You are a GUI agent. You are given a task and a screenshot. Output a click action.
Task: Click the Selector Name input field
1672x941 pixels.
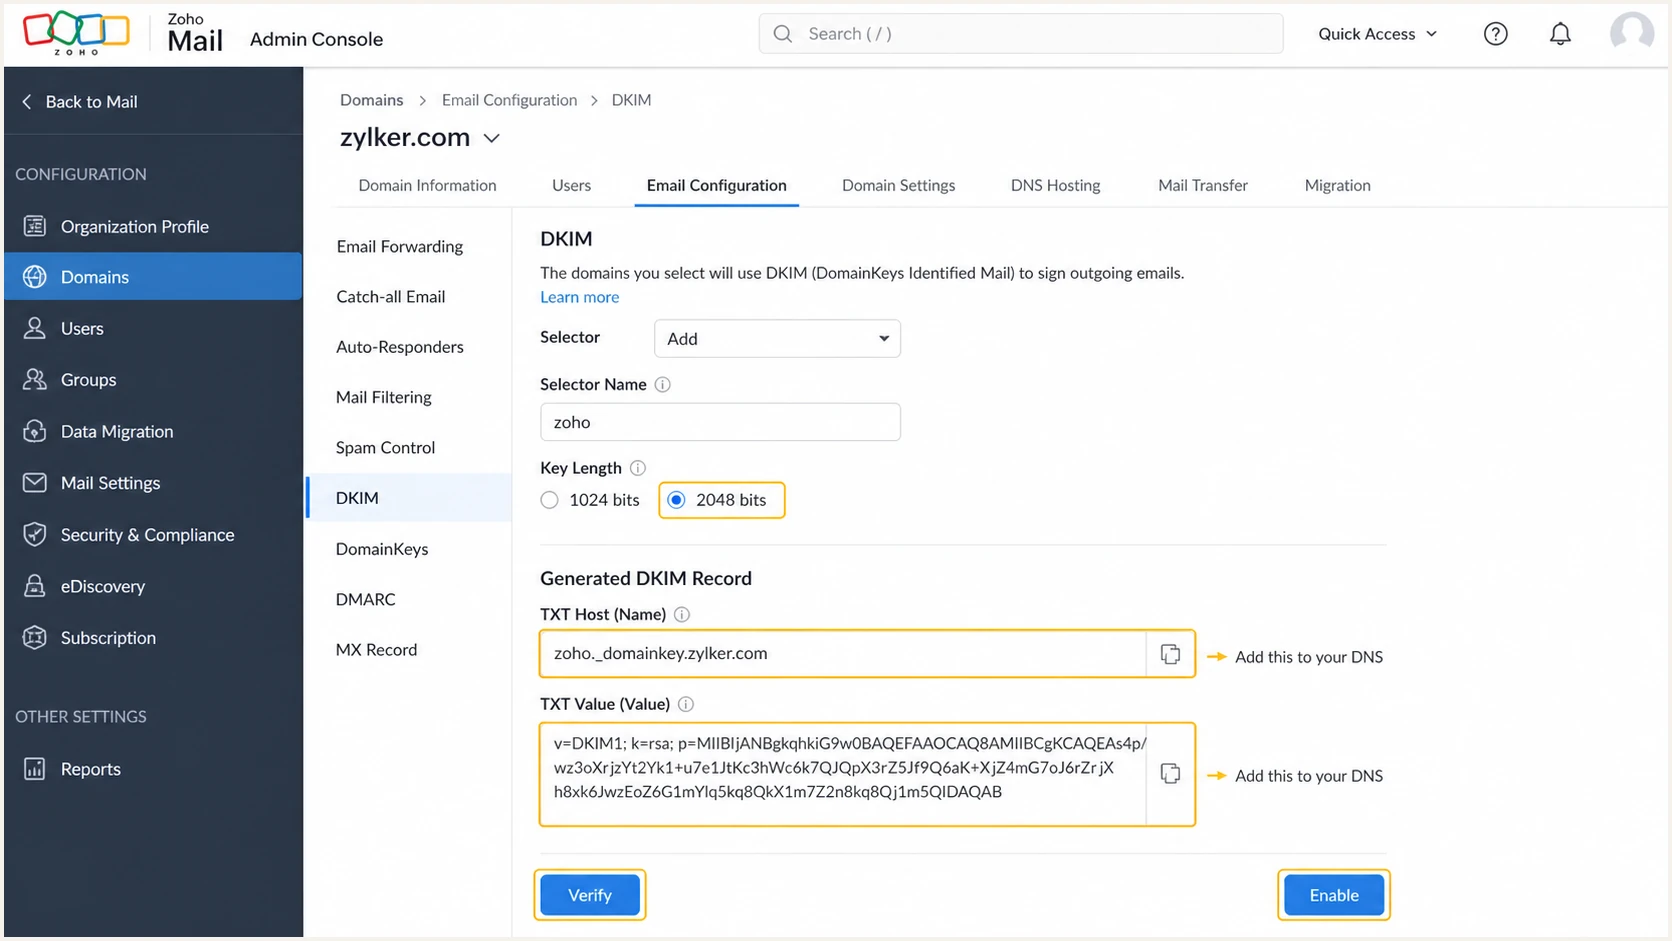(720, 422)
